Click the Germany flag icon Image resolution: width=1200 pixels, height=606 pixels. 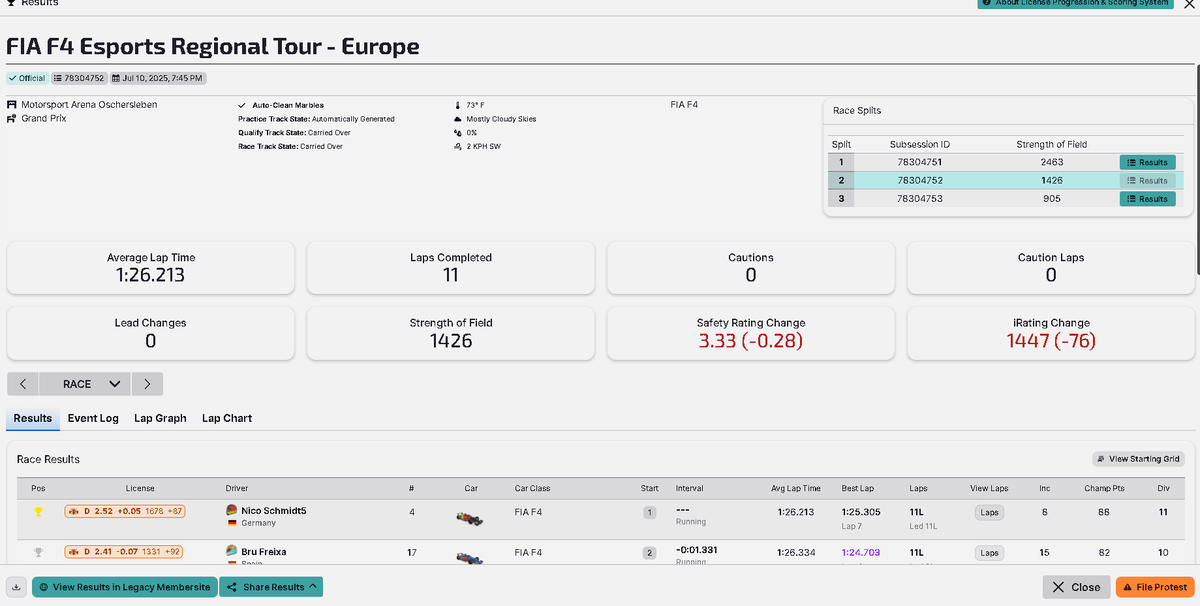(233, 523)
